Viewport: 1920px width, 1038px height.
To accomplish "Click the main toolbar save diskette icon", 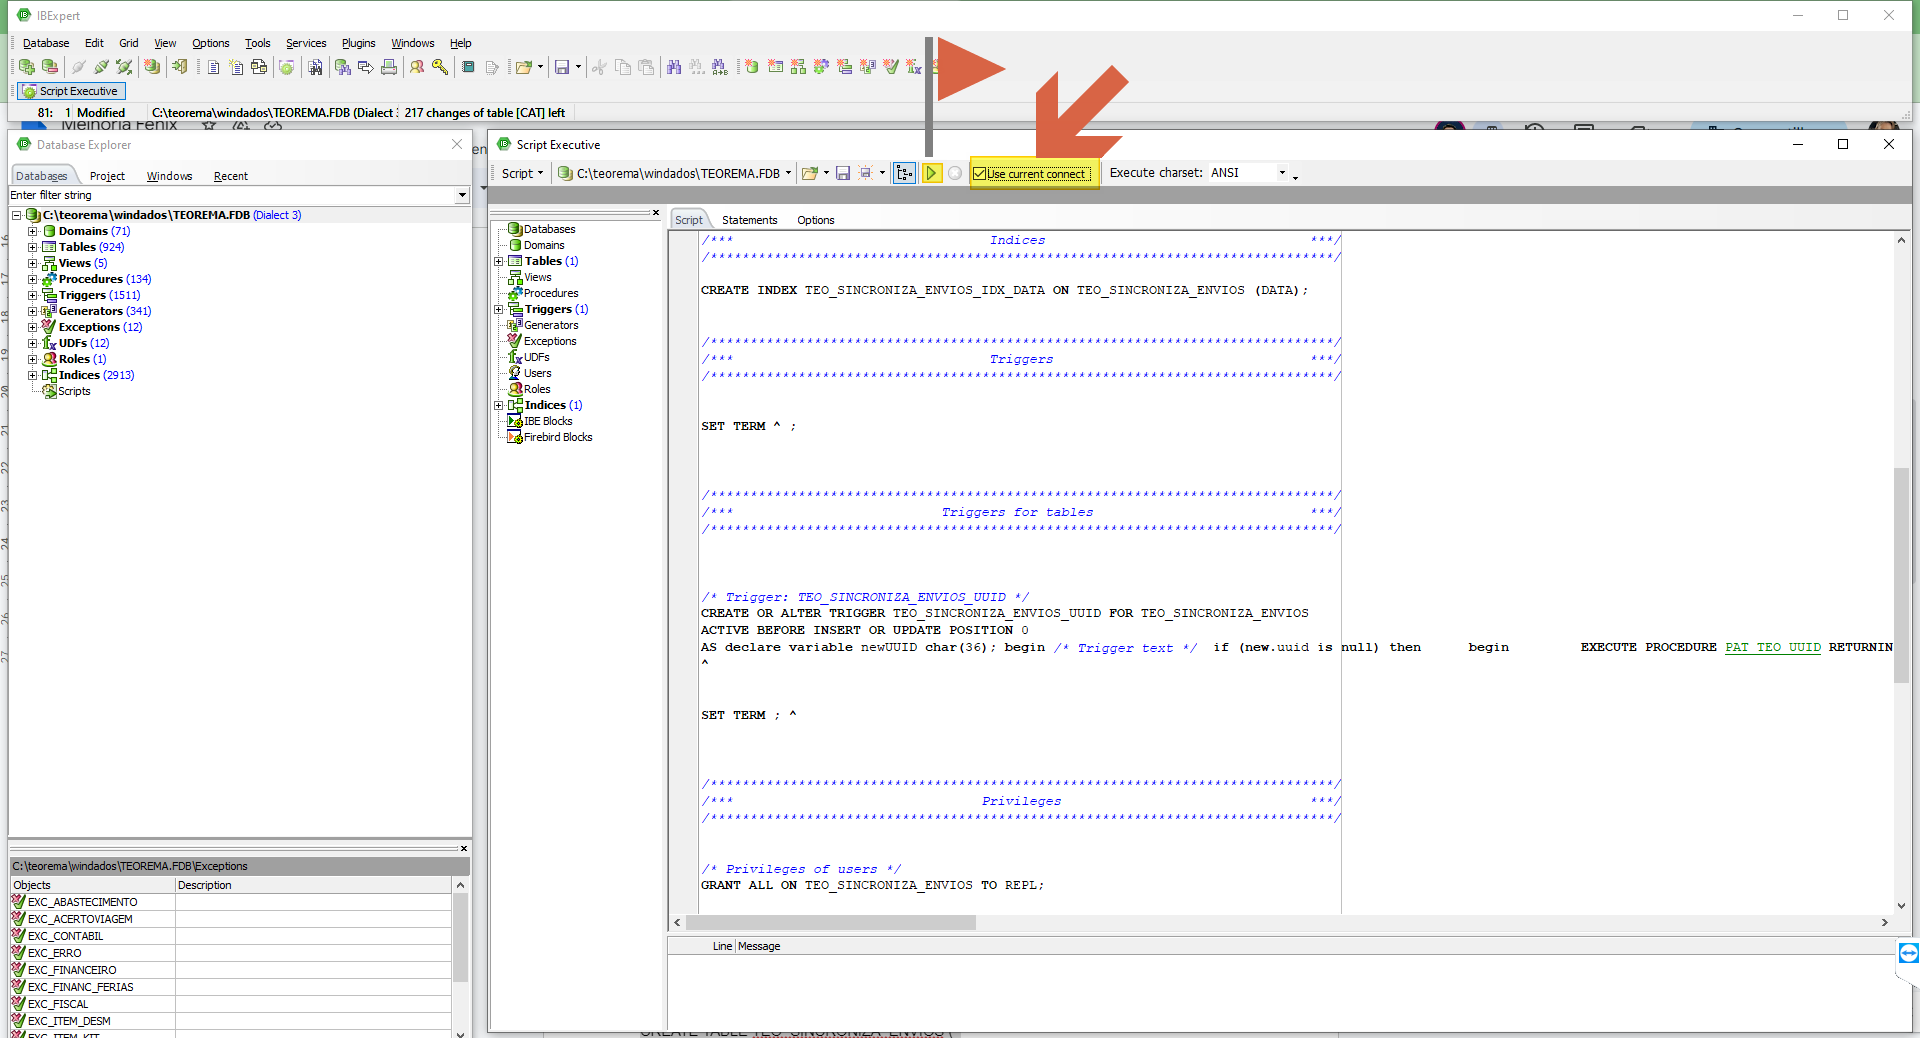I will 562,67.
